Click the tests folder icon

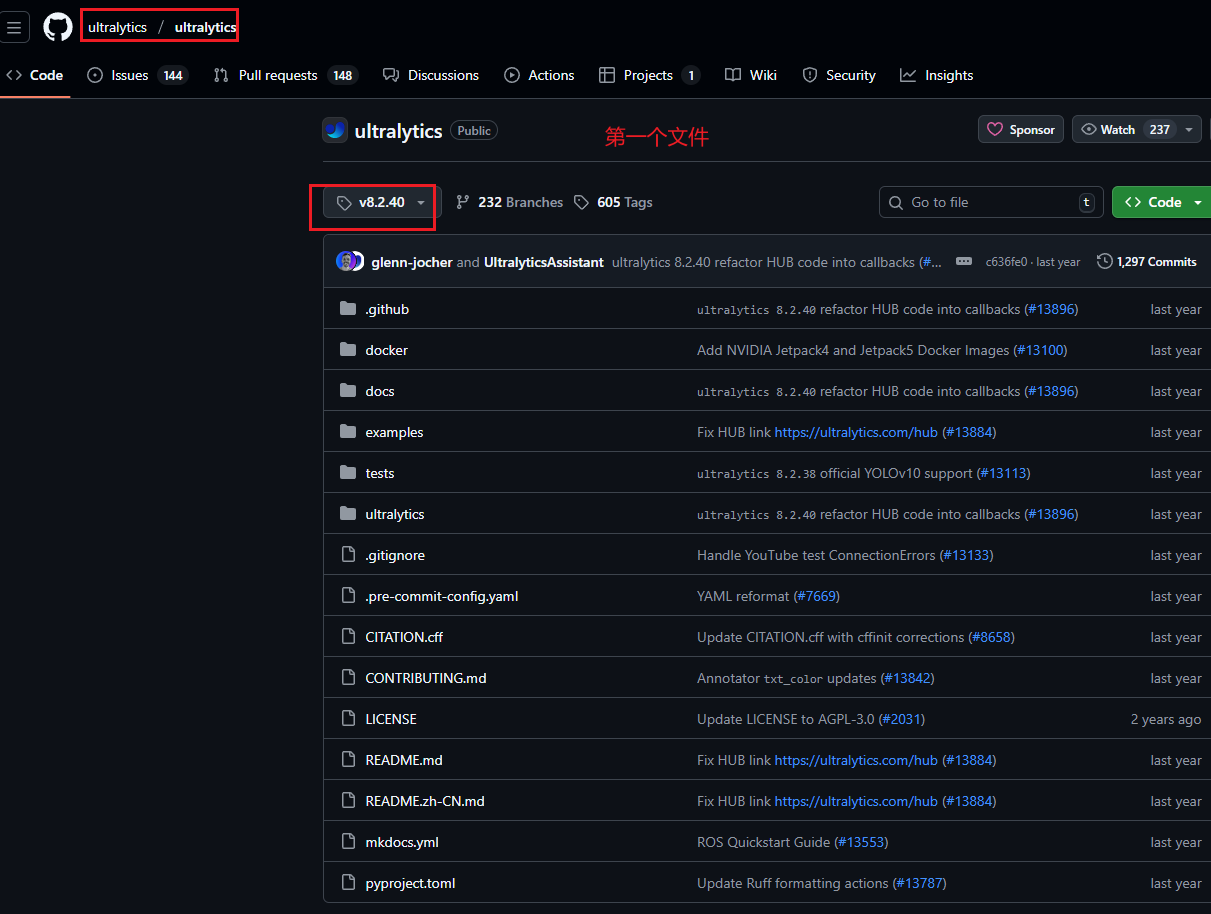348,473
